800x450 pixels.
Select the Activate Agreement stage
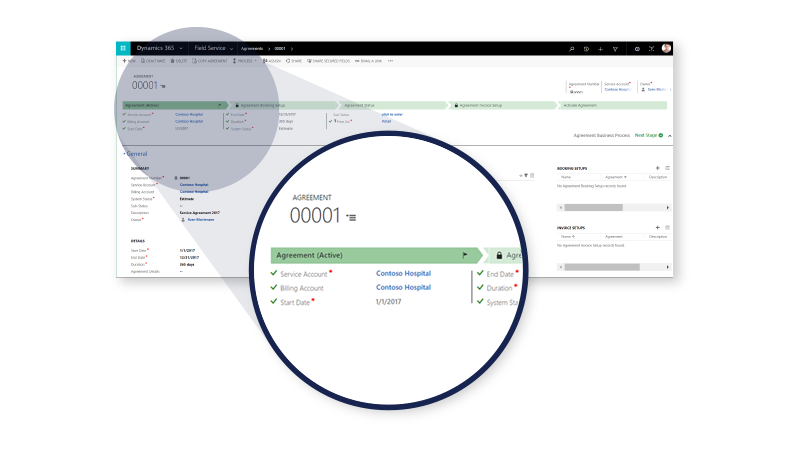pyautogui.click(x=612, y=105)
